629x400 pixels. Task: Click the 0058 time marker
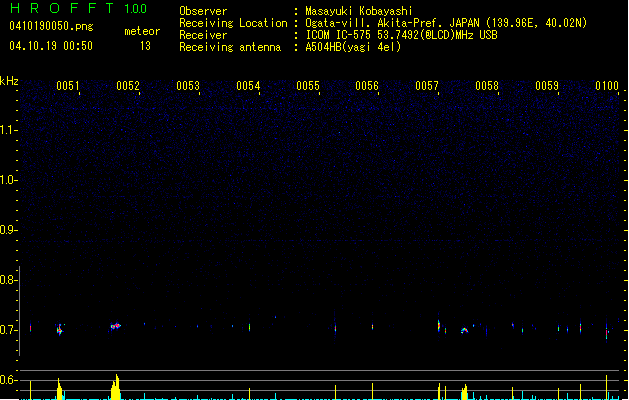[487, 86]
